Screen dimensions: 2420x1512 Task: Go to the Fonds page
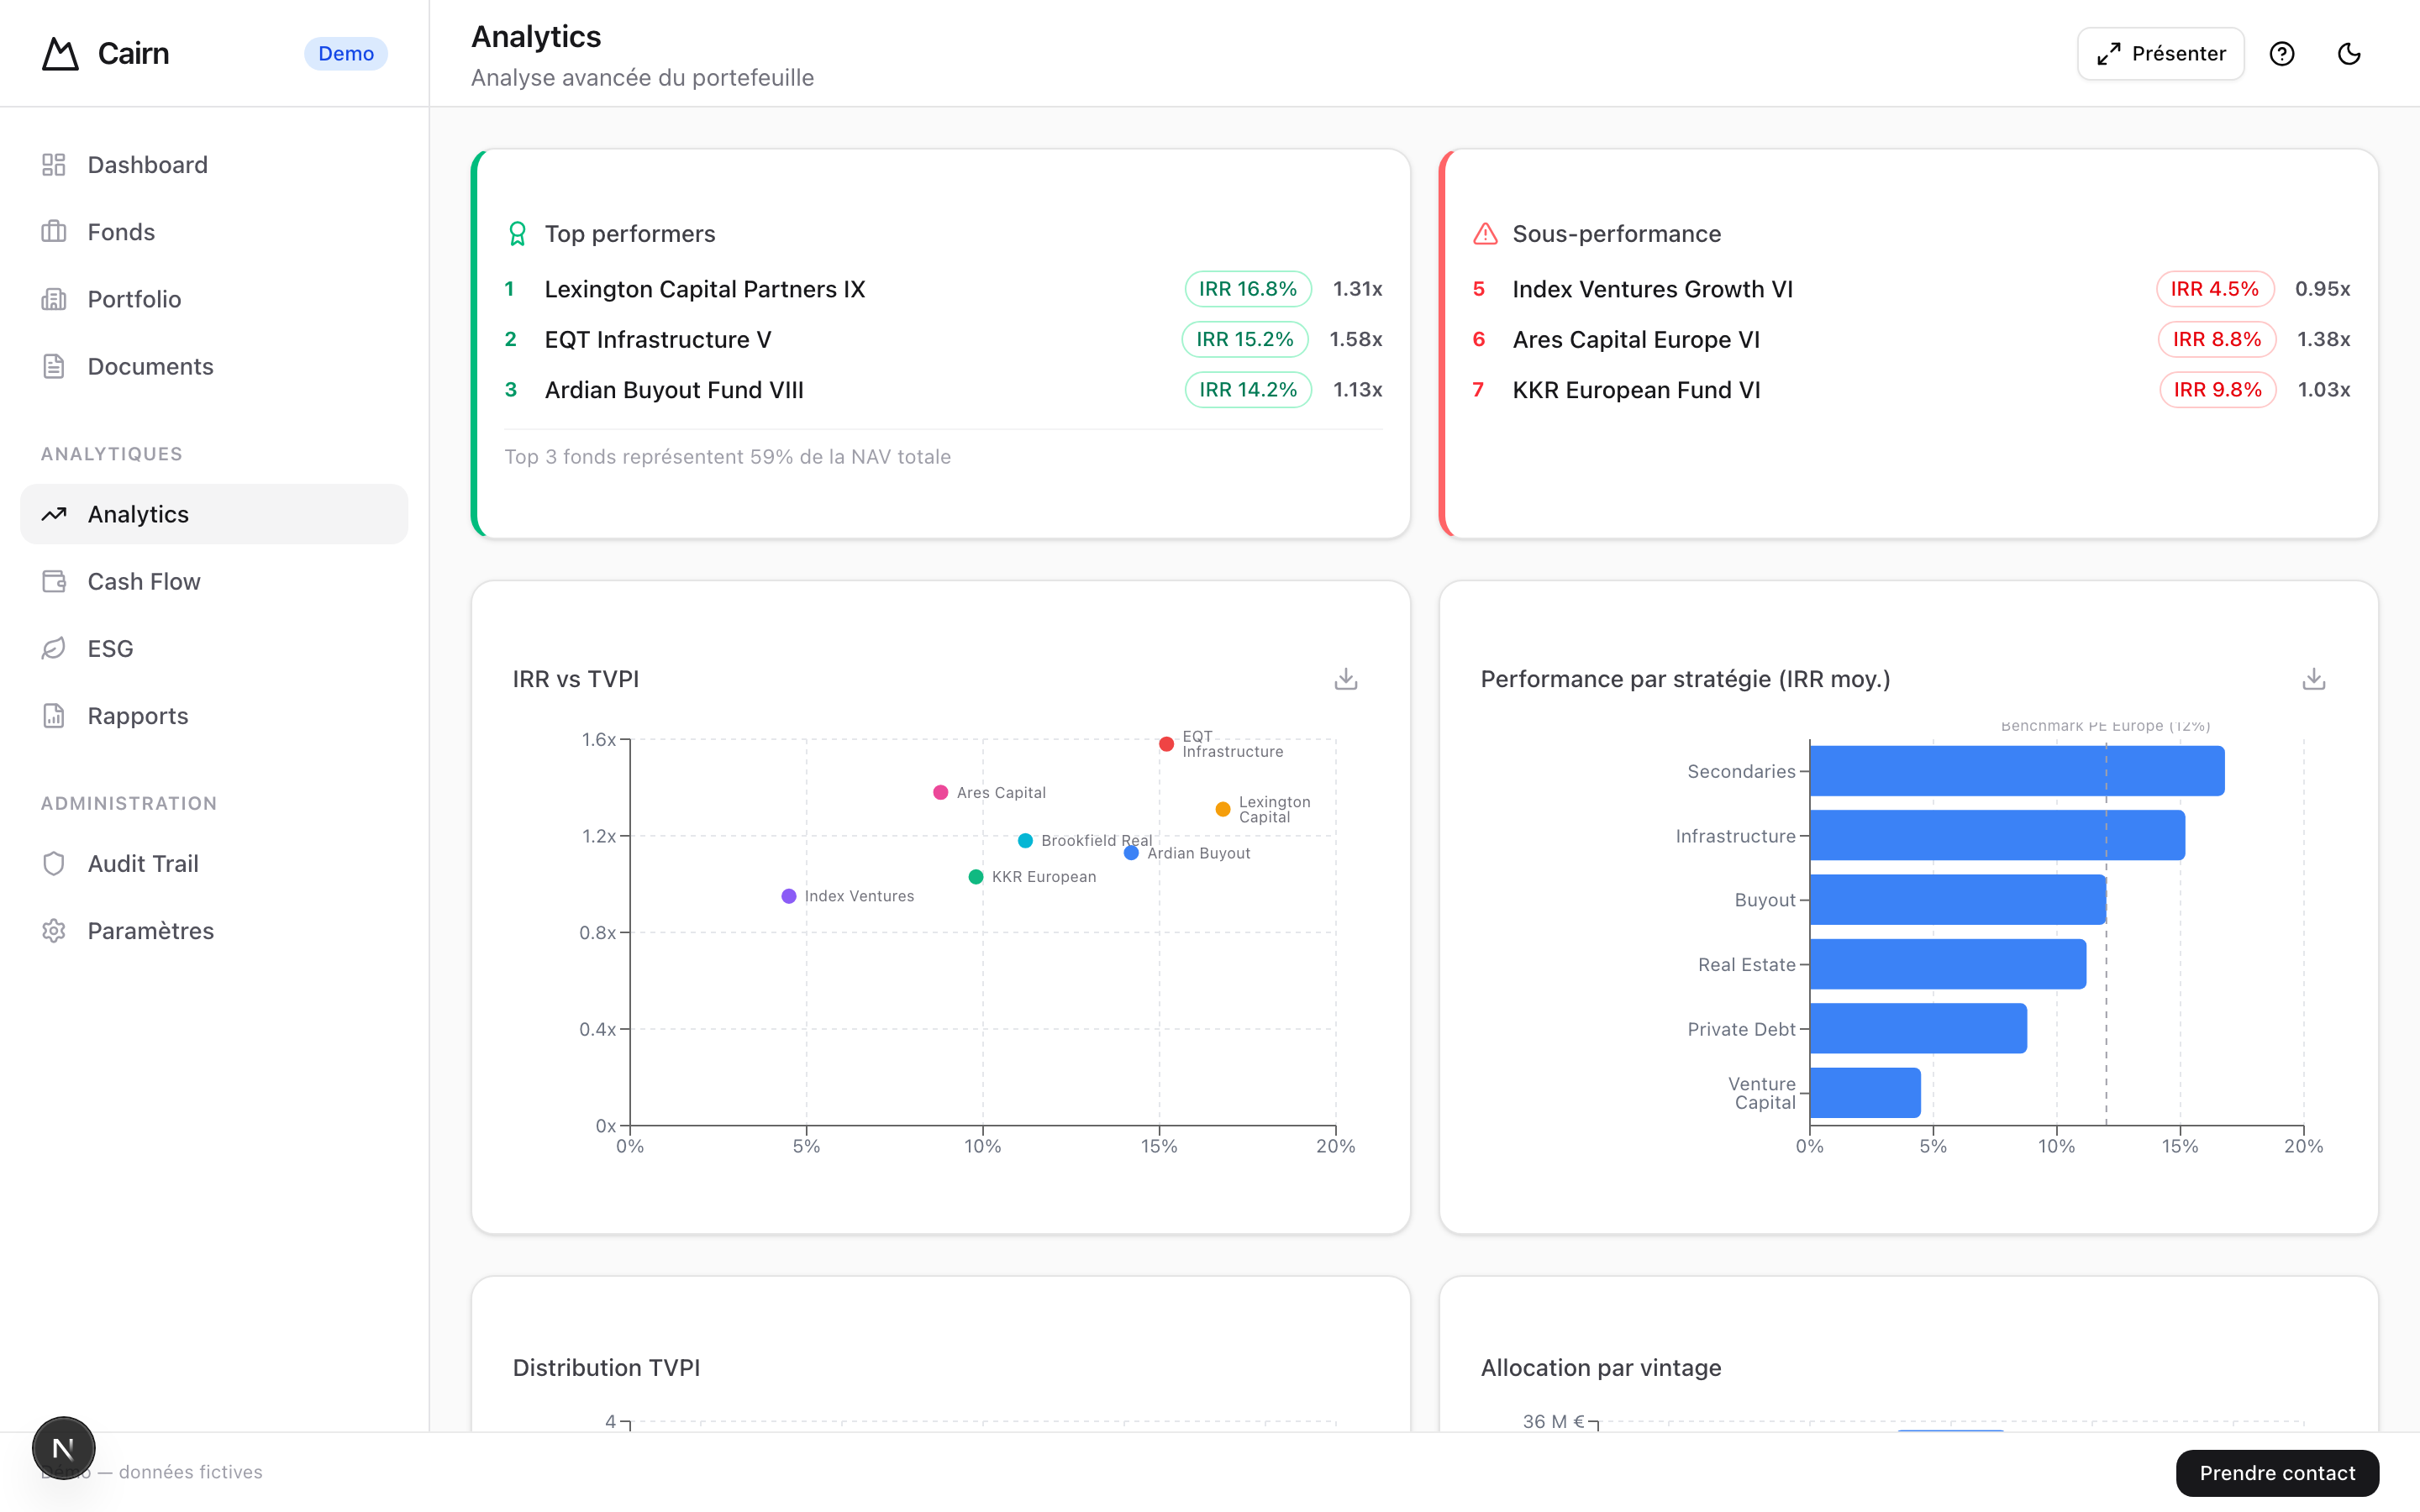click(x=121, y=232)
